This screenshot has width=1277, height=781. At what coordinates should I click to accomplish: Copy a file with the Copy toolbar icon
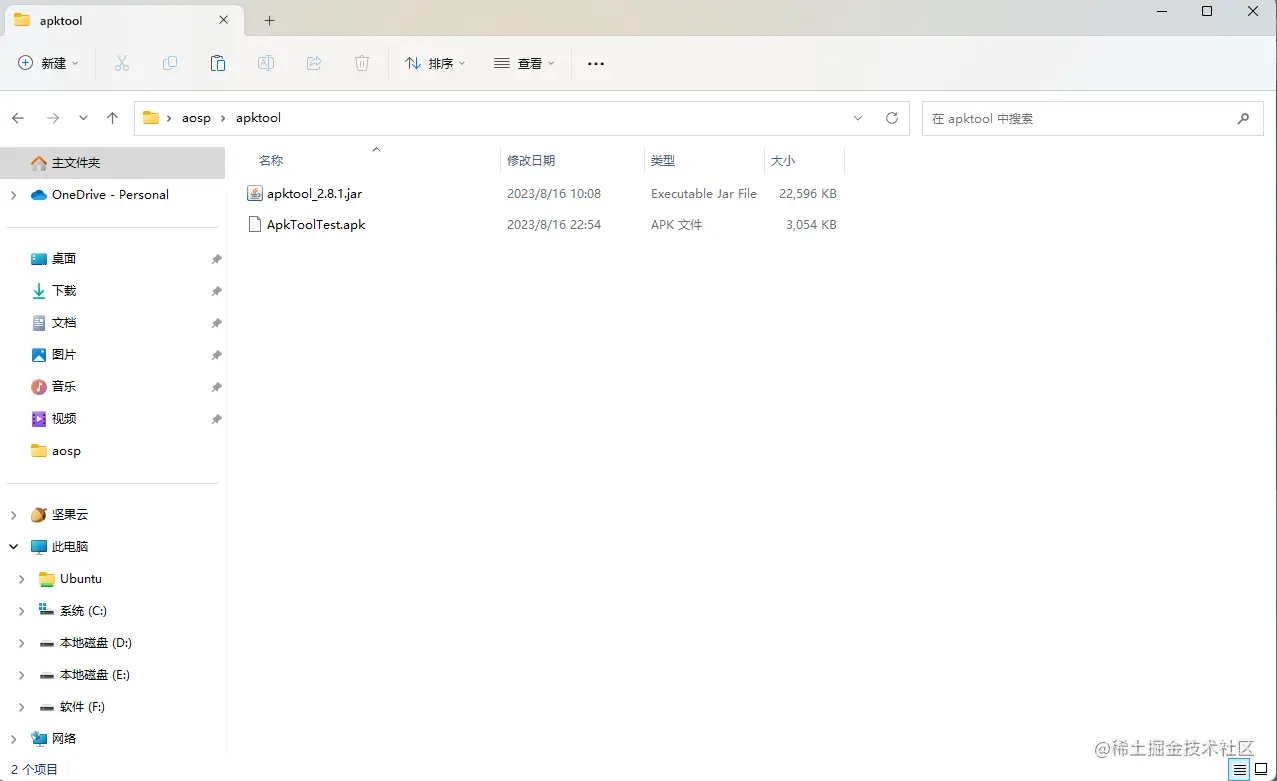click(170, 63)
